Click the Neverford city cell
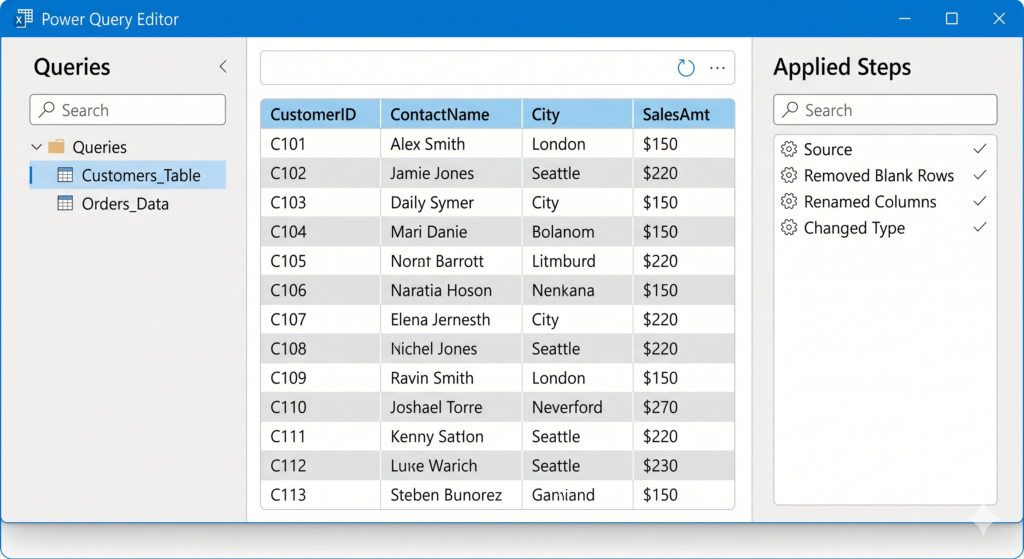The width and height of the screenshot is (1024, 559). pos(577,407)
